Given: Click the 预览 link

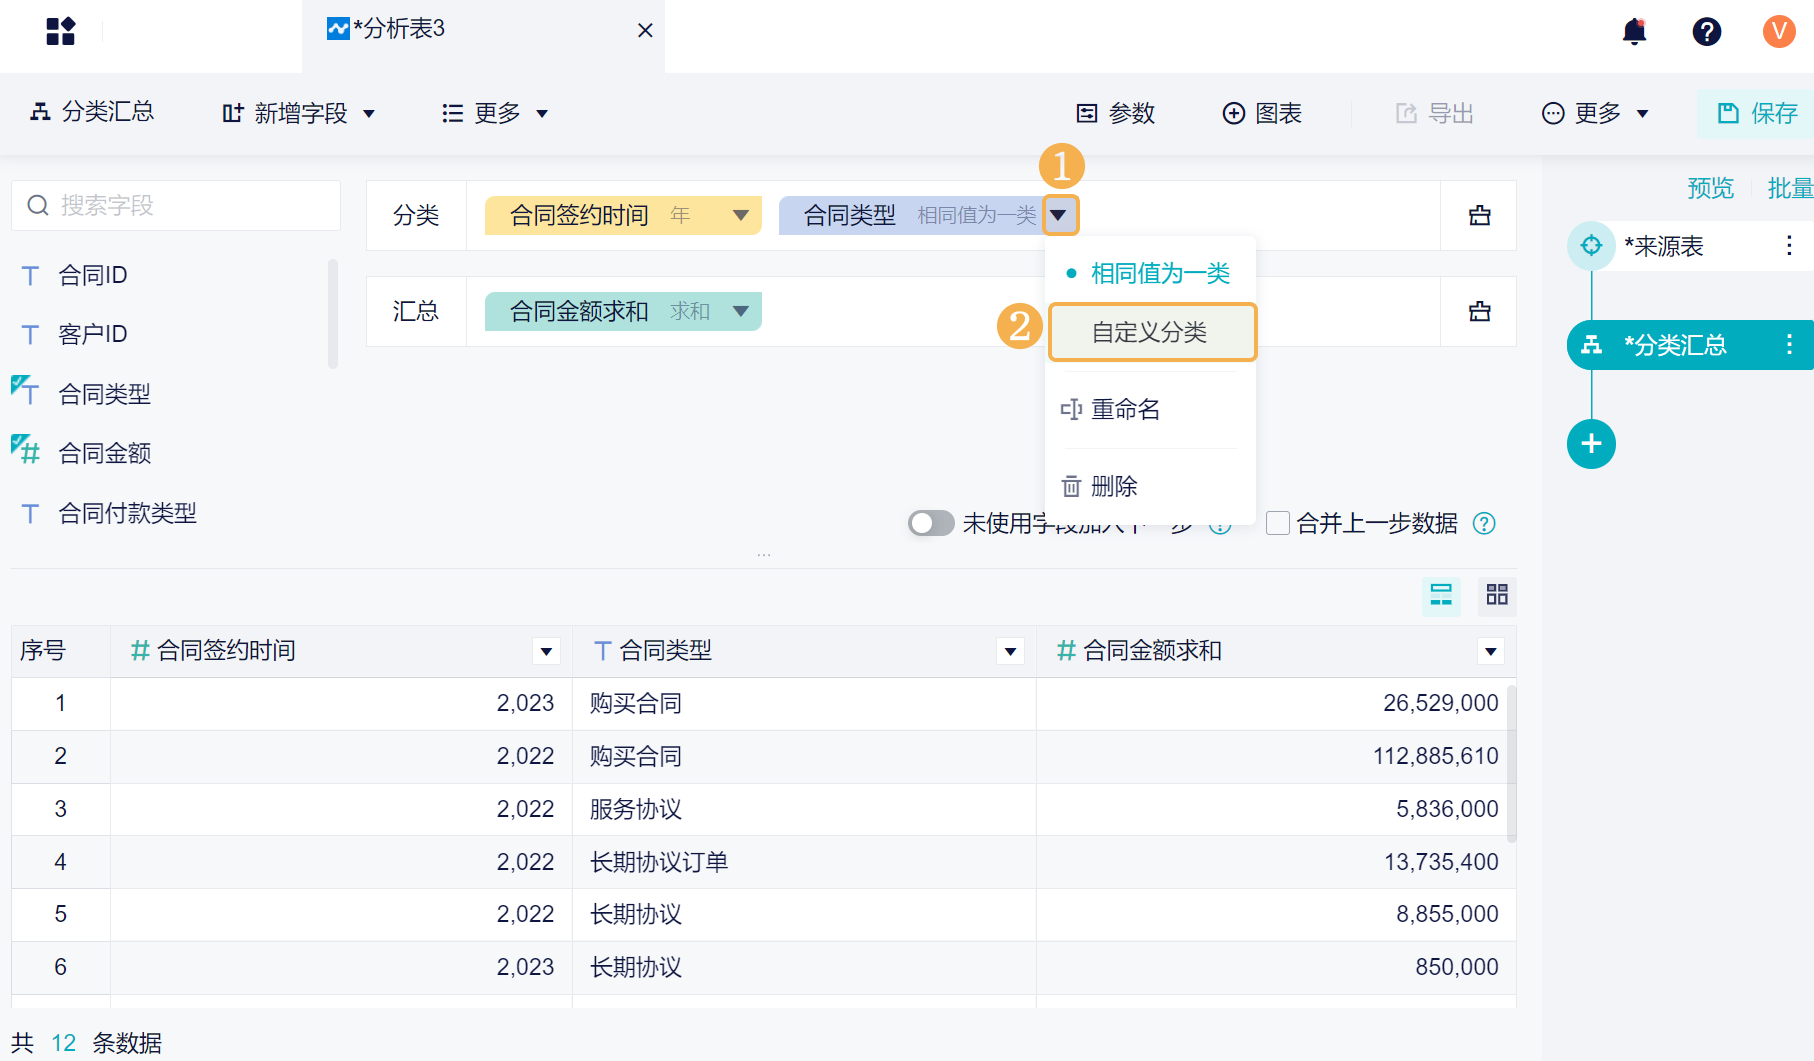Looking at the screenshot, I should 1710,188.
